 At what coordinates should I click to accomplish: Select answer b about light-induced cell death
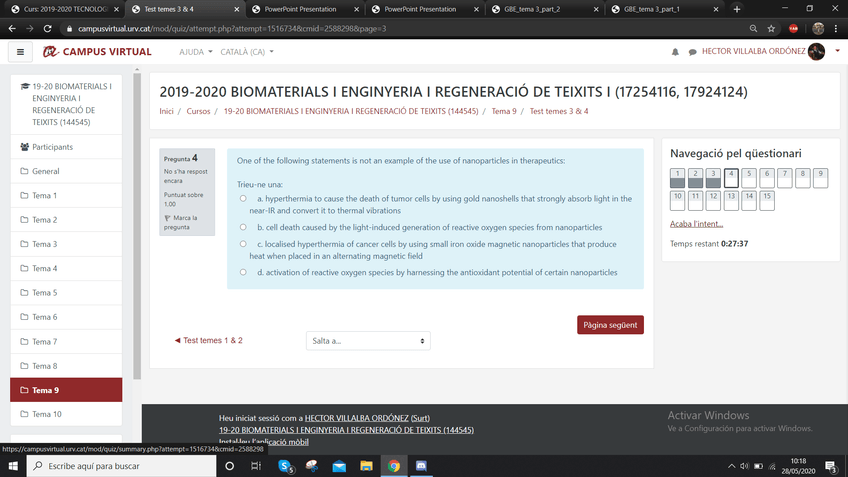click(x=243, y=228)
